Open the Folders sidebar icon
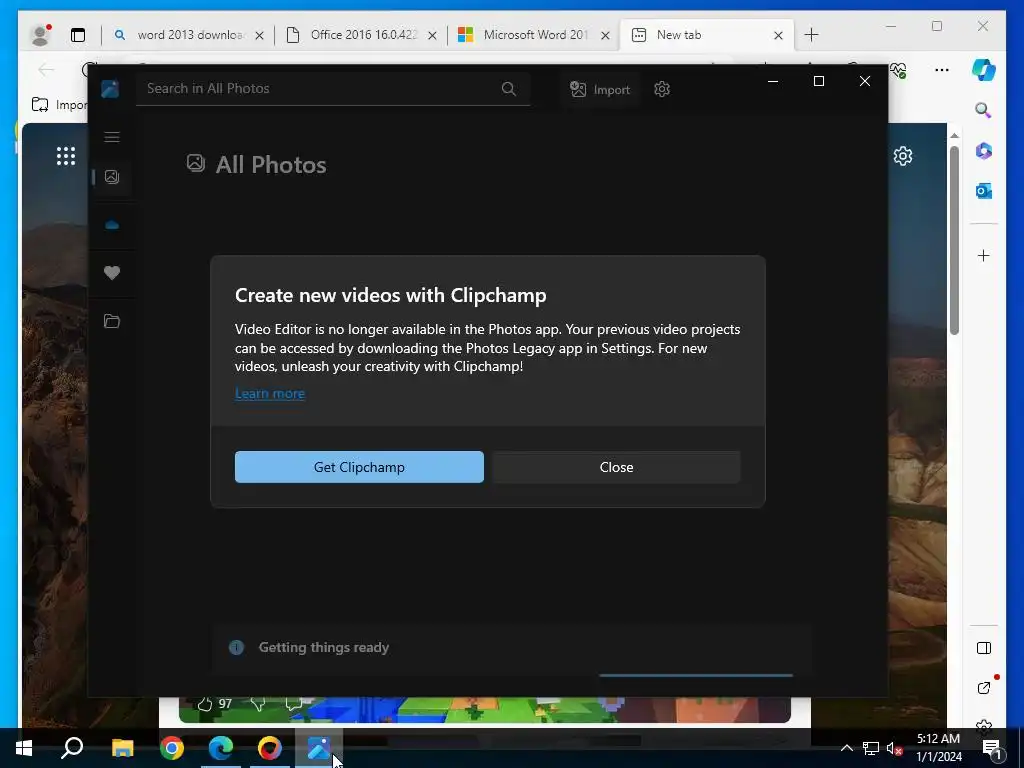 point(112,321)
